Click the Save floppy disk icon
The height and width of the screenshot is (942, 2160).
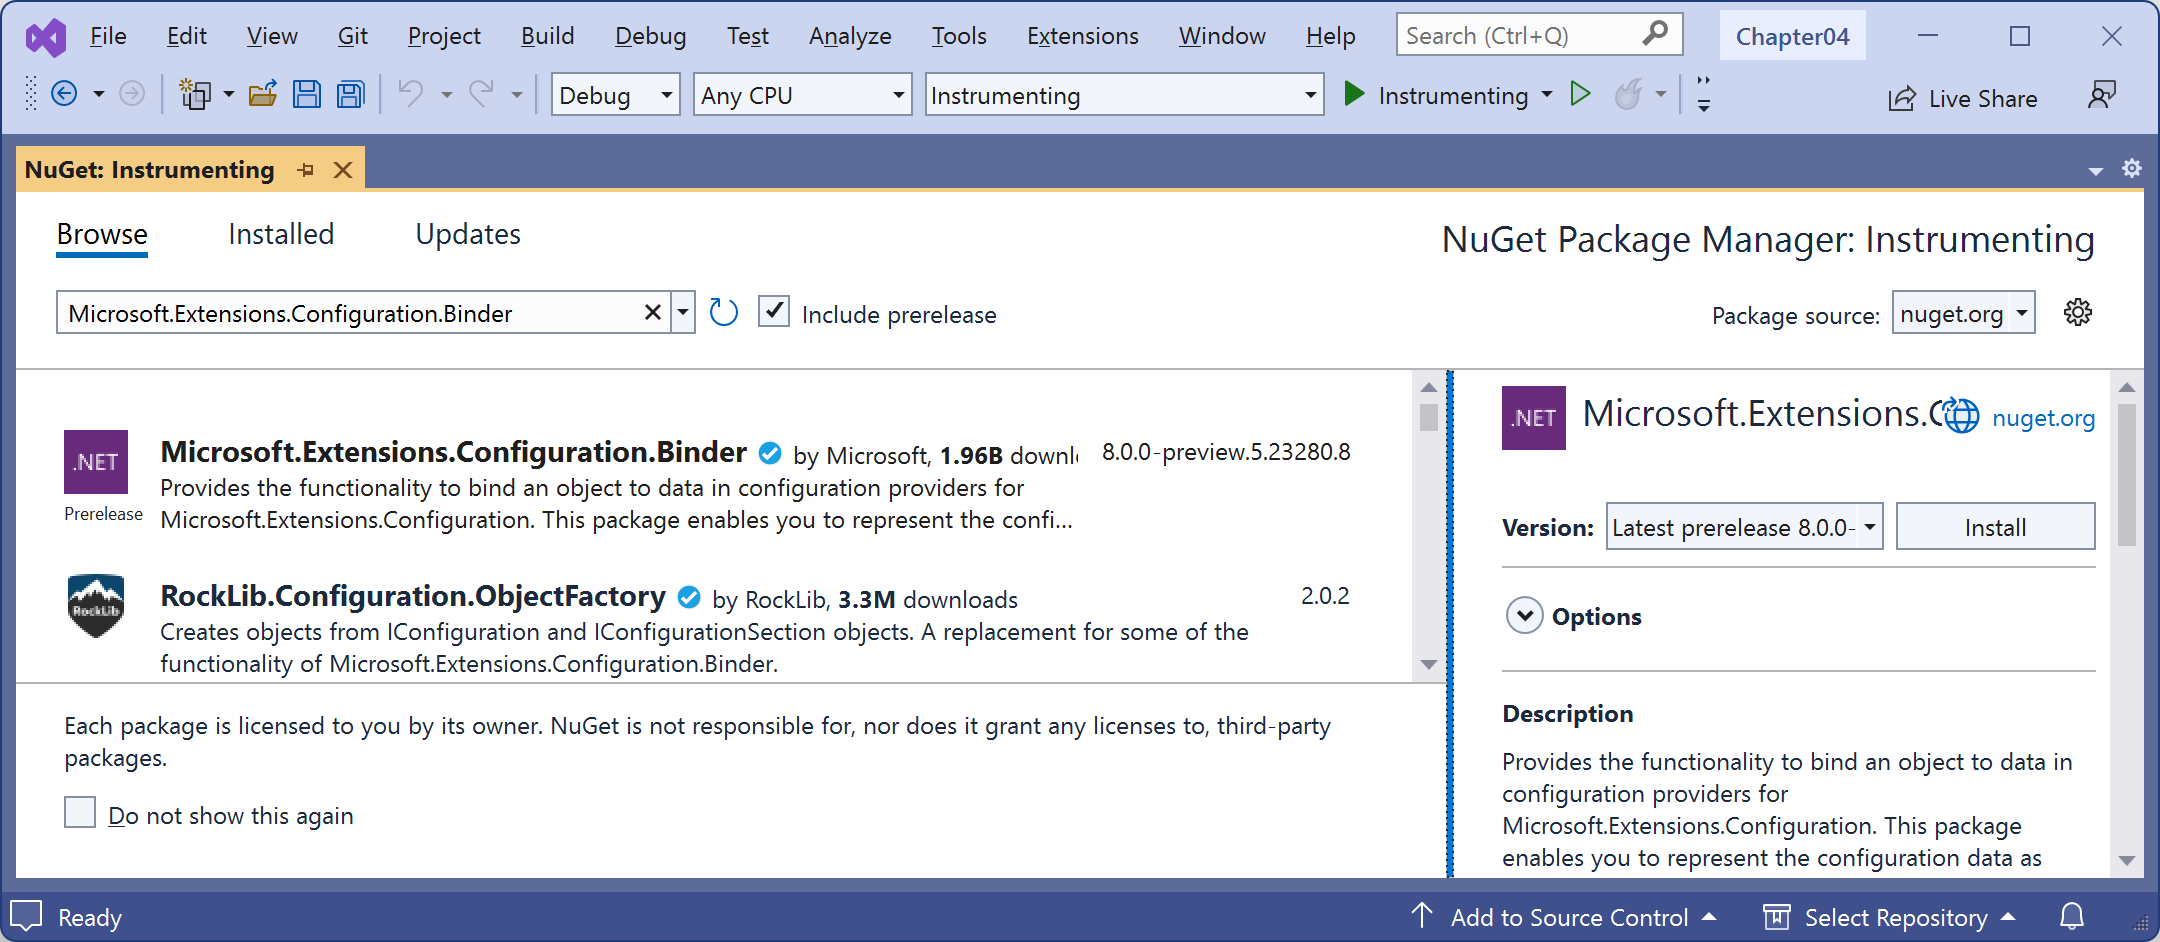click(307, 94)
